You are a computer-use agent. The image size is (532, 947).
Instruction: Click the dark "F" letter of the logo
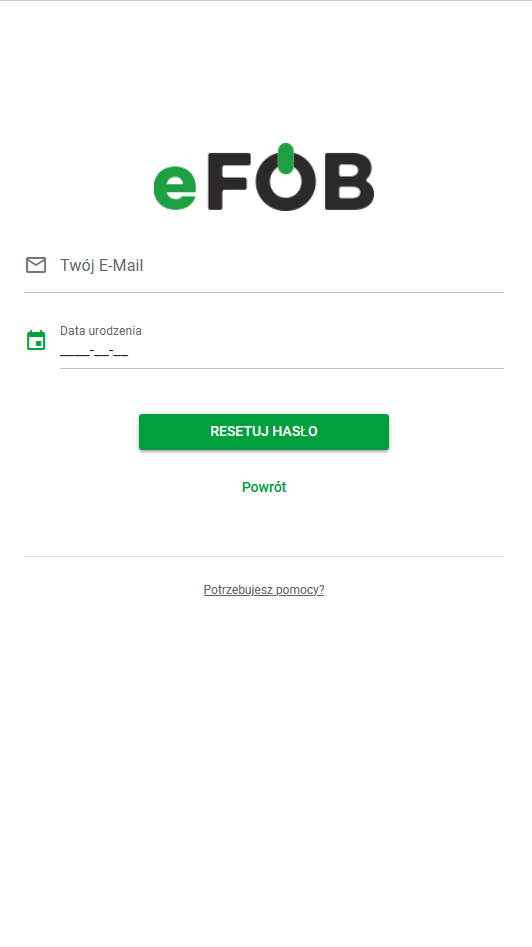point(229,181)
